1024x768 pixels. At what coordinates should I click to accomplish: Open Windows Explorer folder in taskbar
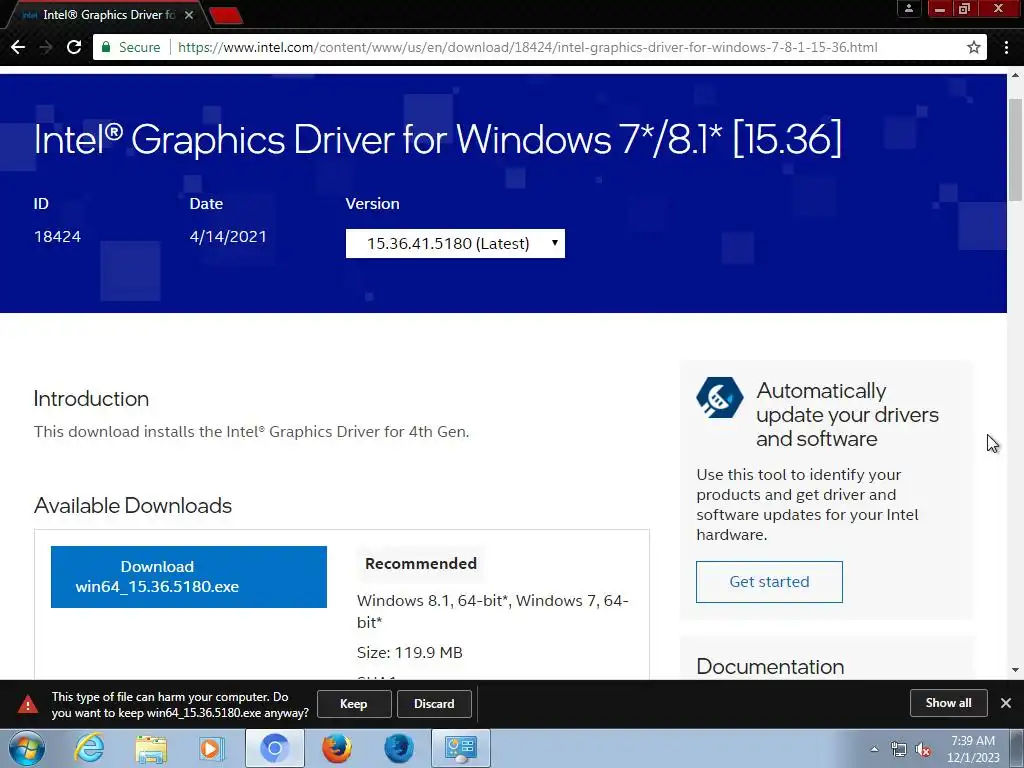coord(151,748)
